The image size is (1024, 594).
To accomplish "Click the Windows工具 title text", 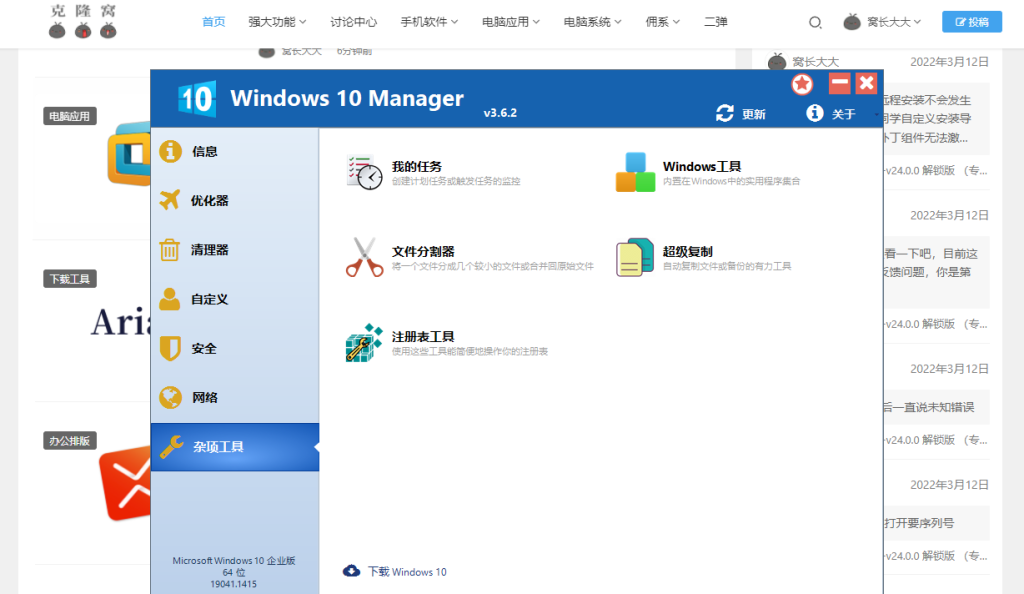I will [x=702, y=166].
